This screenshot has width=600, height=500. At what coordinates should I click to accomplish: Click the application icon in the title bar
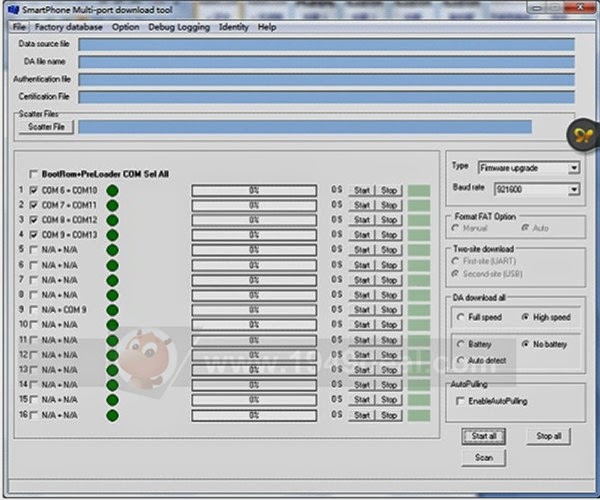13,9
